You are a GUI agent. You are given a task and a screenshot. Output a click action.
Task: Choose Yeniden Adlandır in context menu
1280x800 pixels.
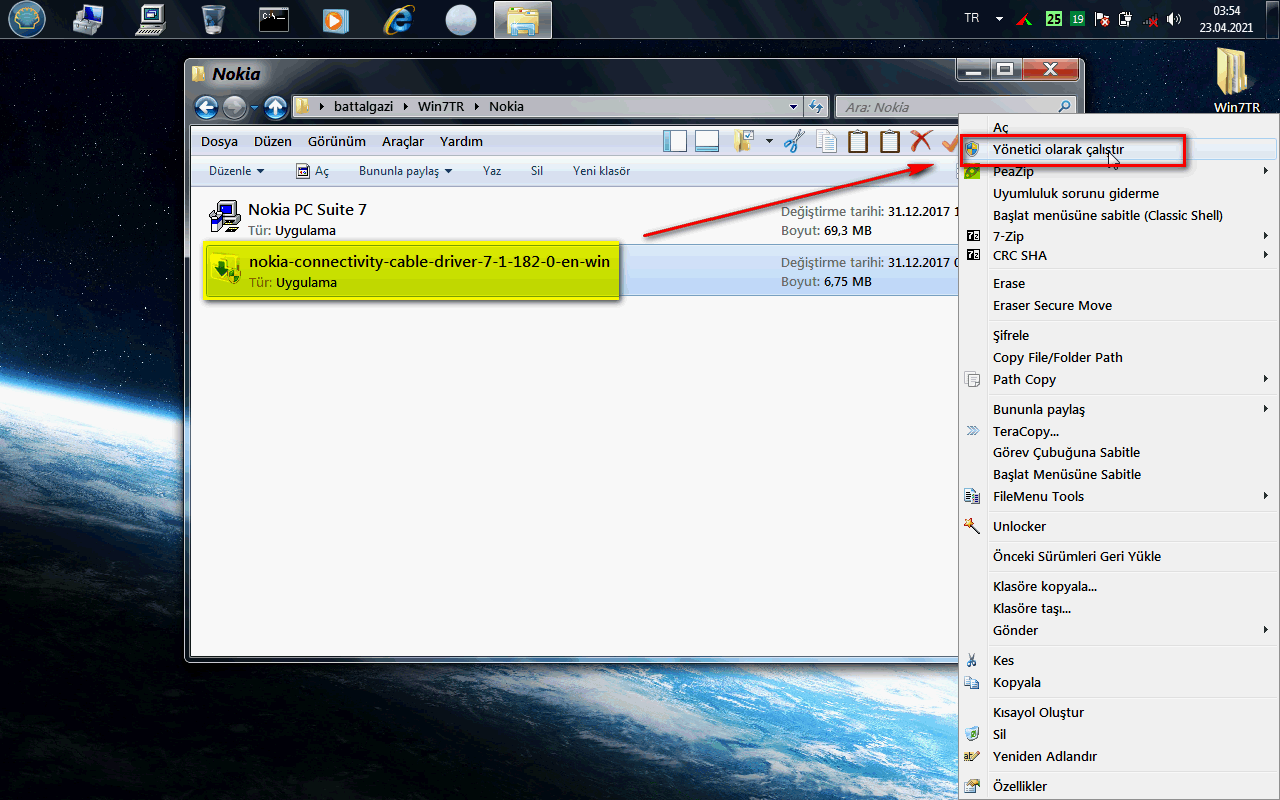click(x=1118, y=756)
